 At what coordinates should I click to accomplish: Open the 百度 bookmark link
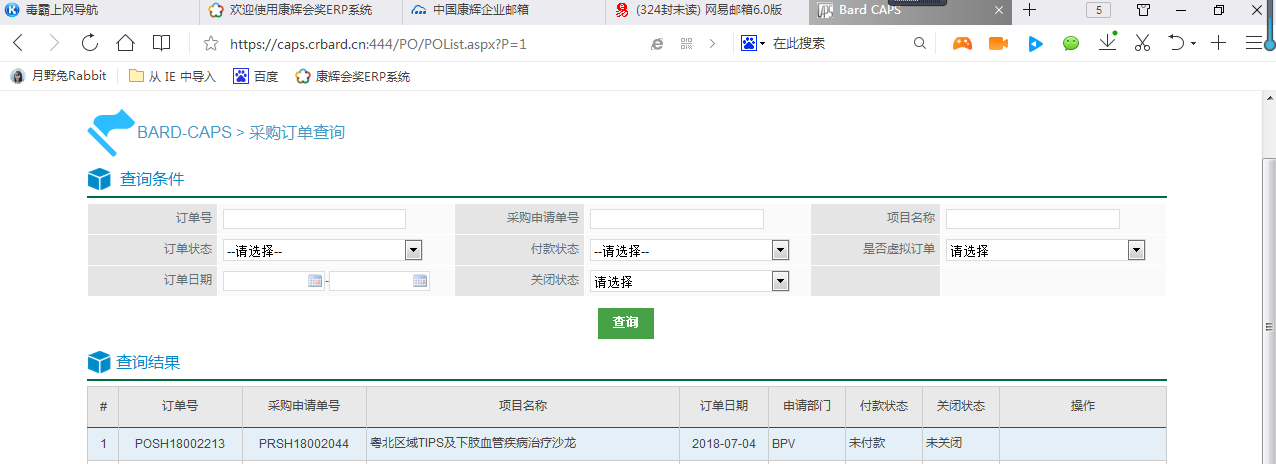256,76
